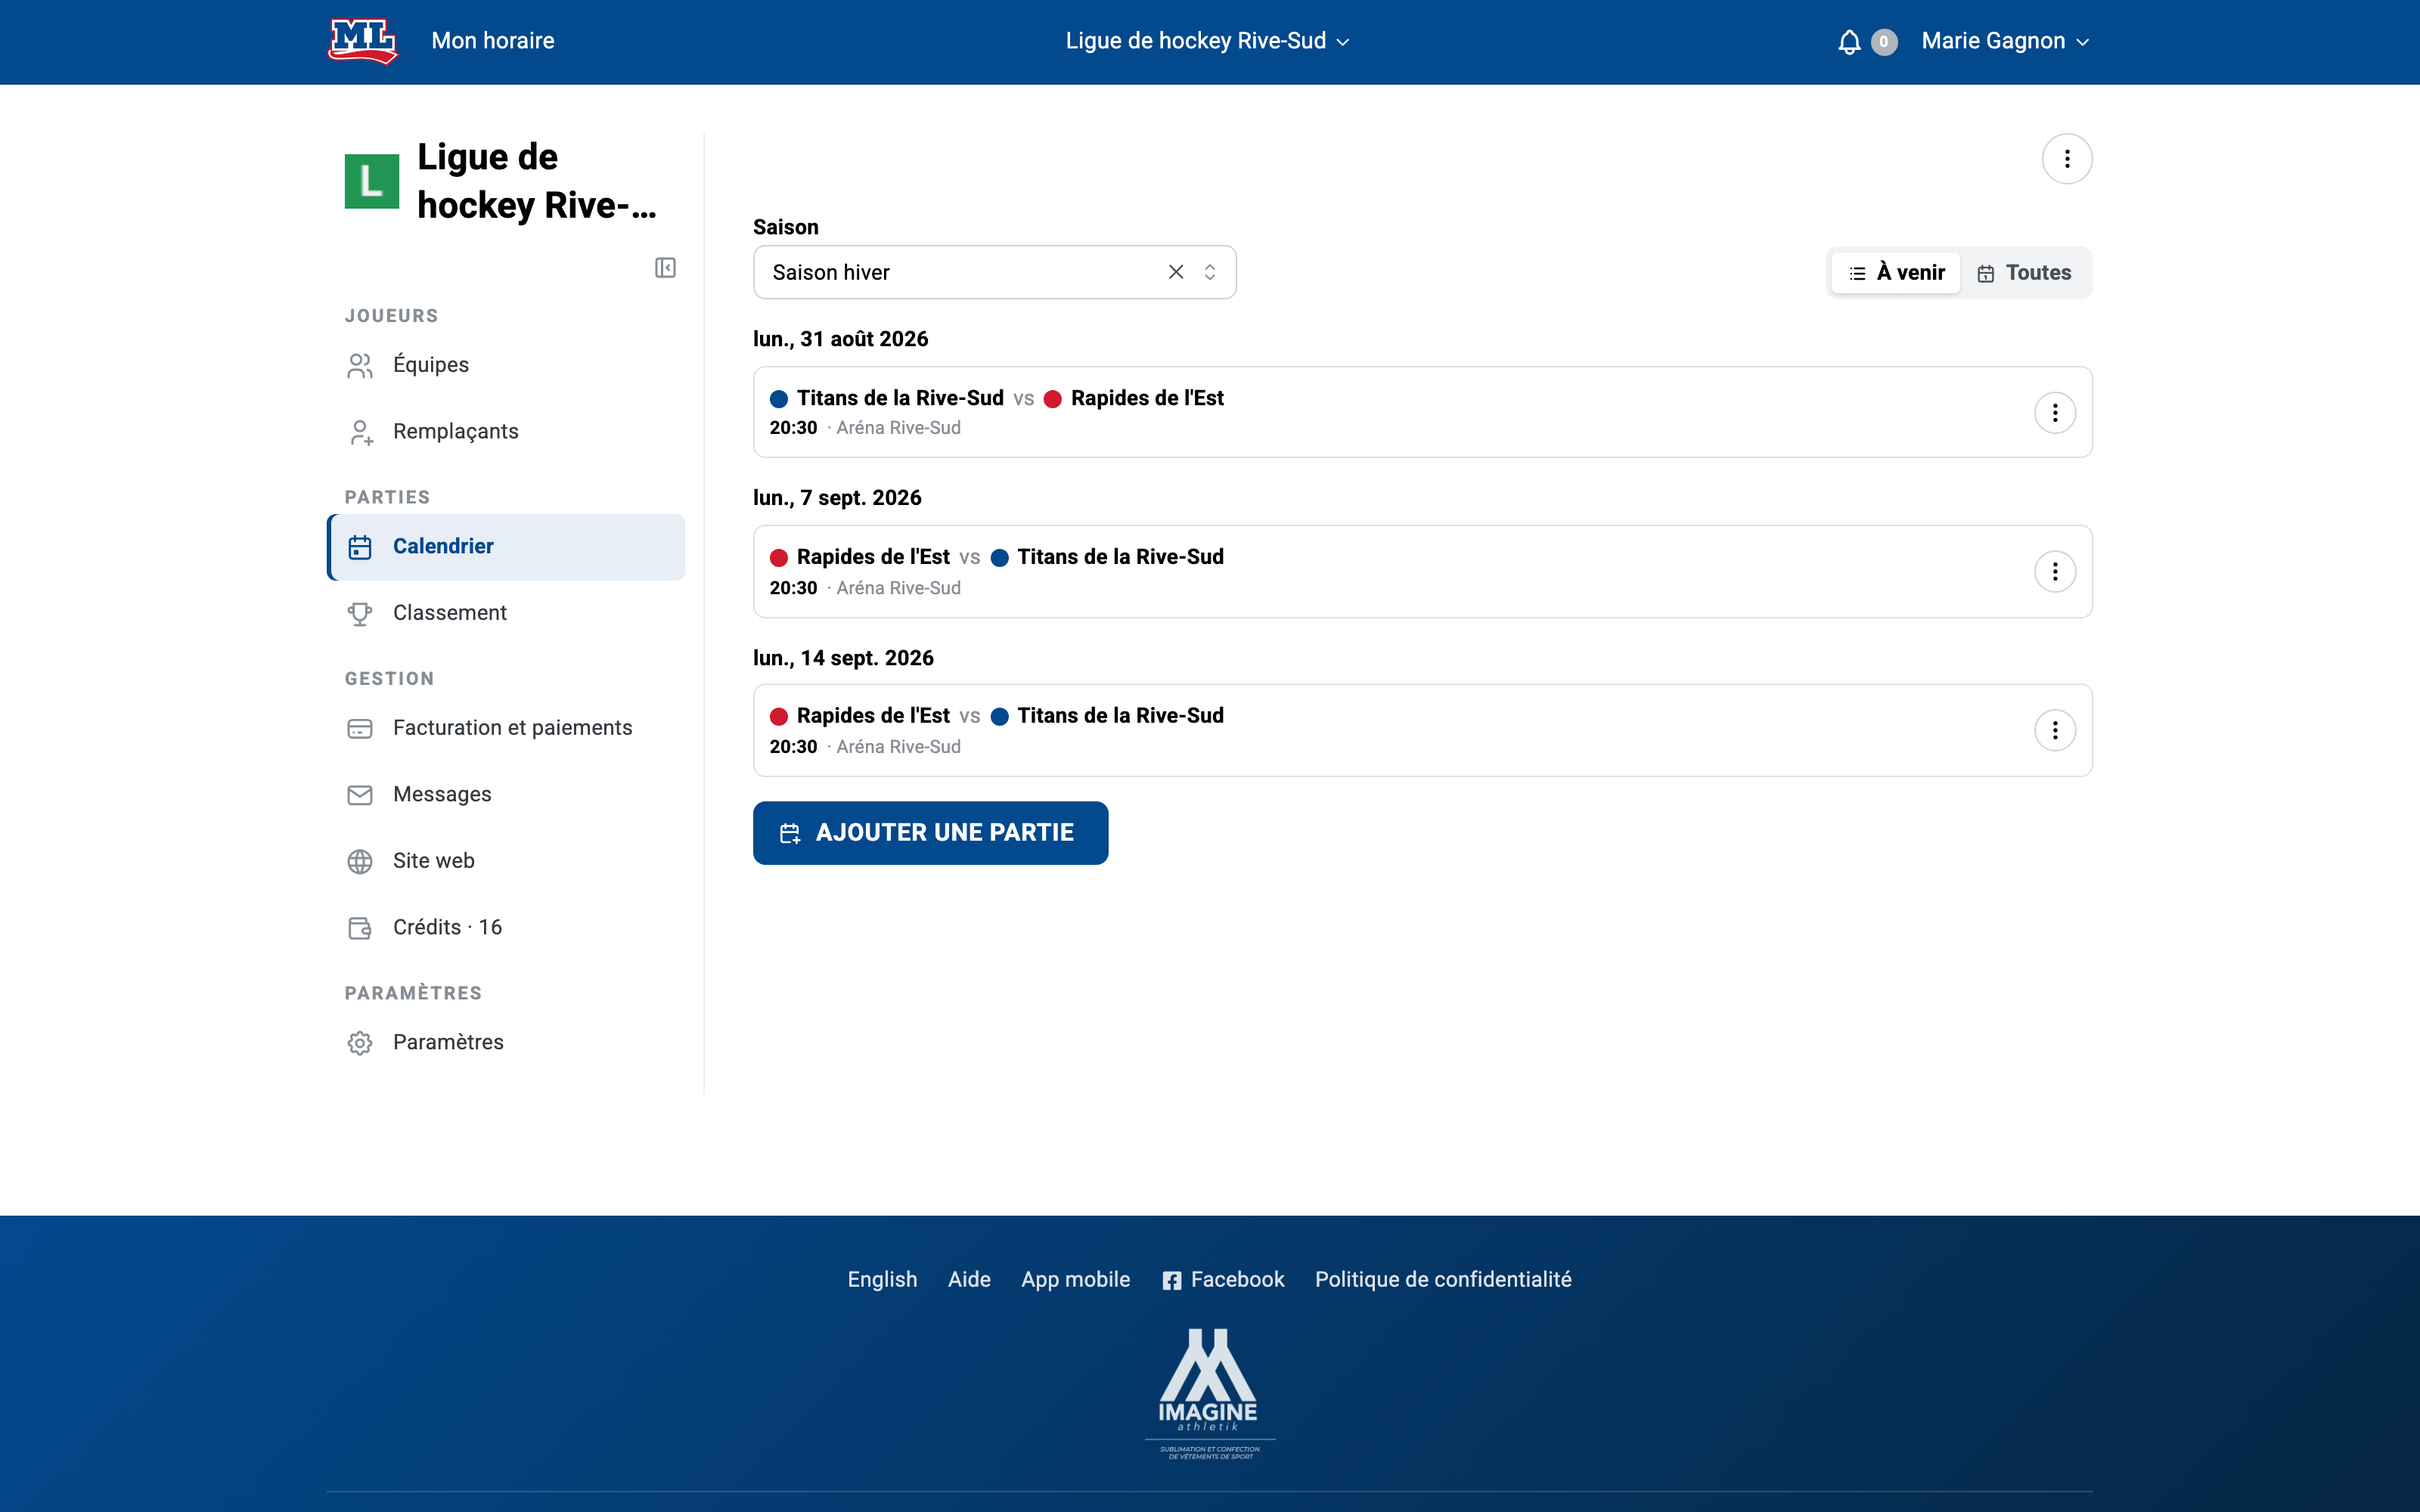Open the 31 août Titans vs Rapides game
This screenshot has height=1512, width=2420.
(1422, 412)
